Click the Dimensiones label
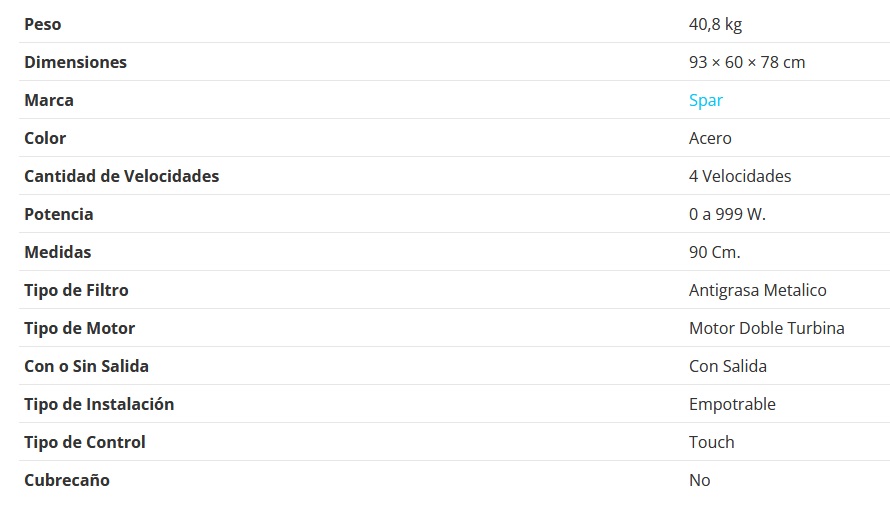 point(75,62)
